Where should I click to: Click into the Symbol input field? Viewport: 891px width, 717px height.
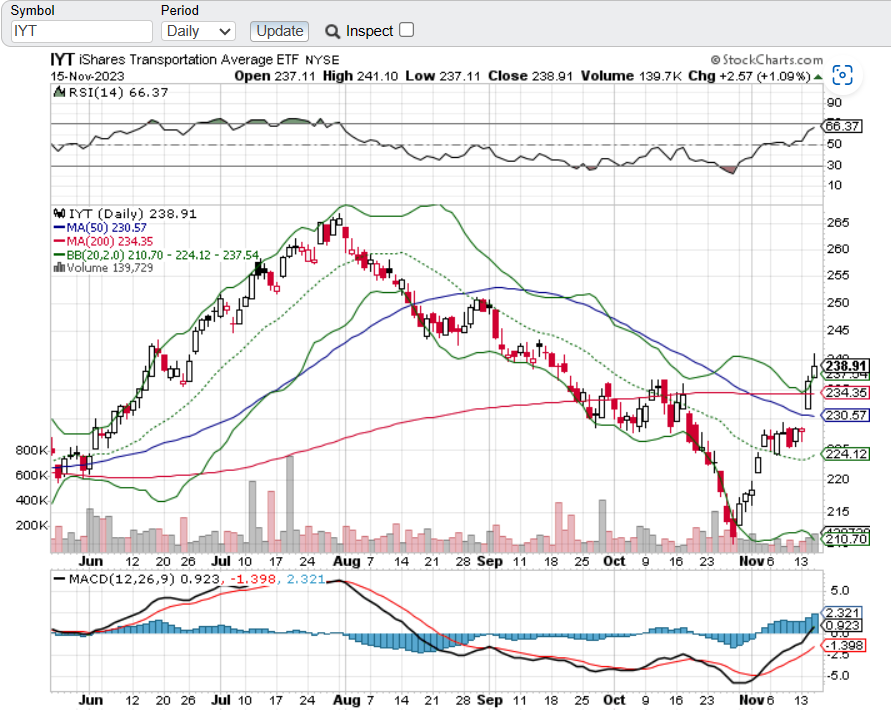point(81,31)
